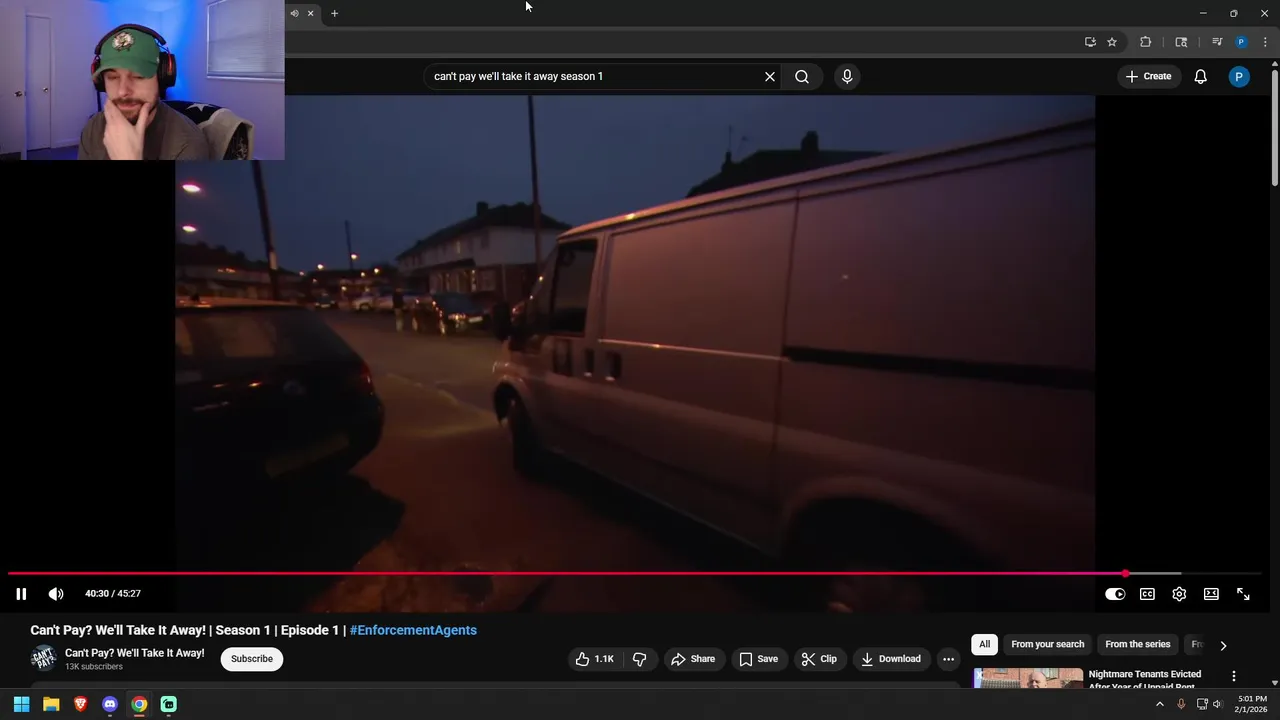Download the video
The image size is (1280, 720).
(x=890, y=659)
